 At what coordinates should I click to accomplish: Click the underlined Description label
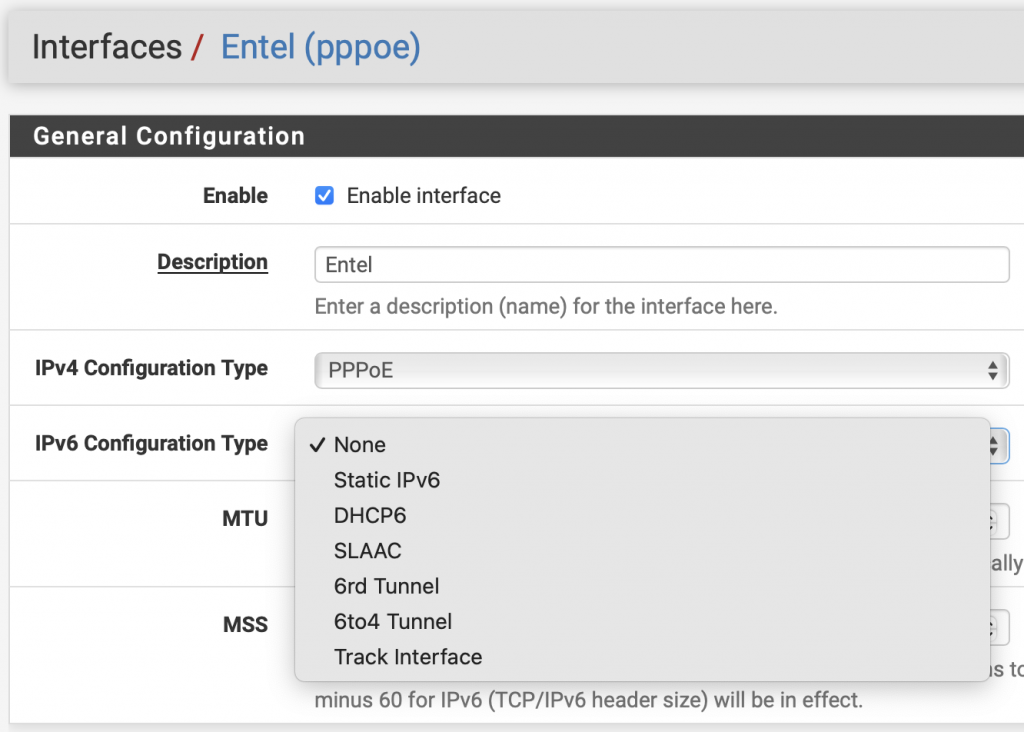[x=212, y=262]
